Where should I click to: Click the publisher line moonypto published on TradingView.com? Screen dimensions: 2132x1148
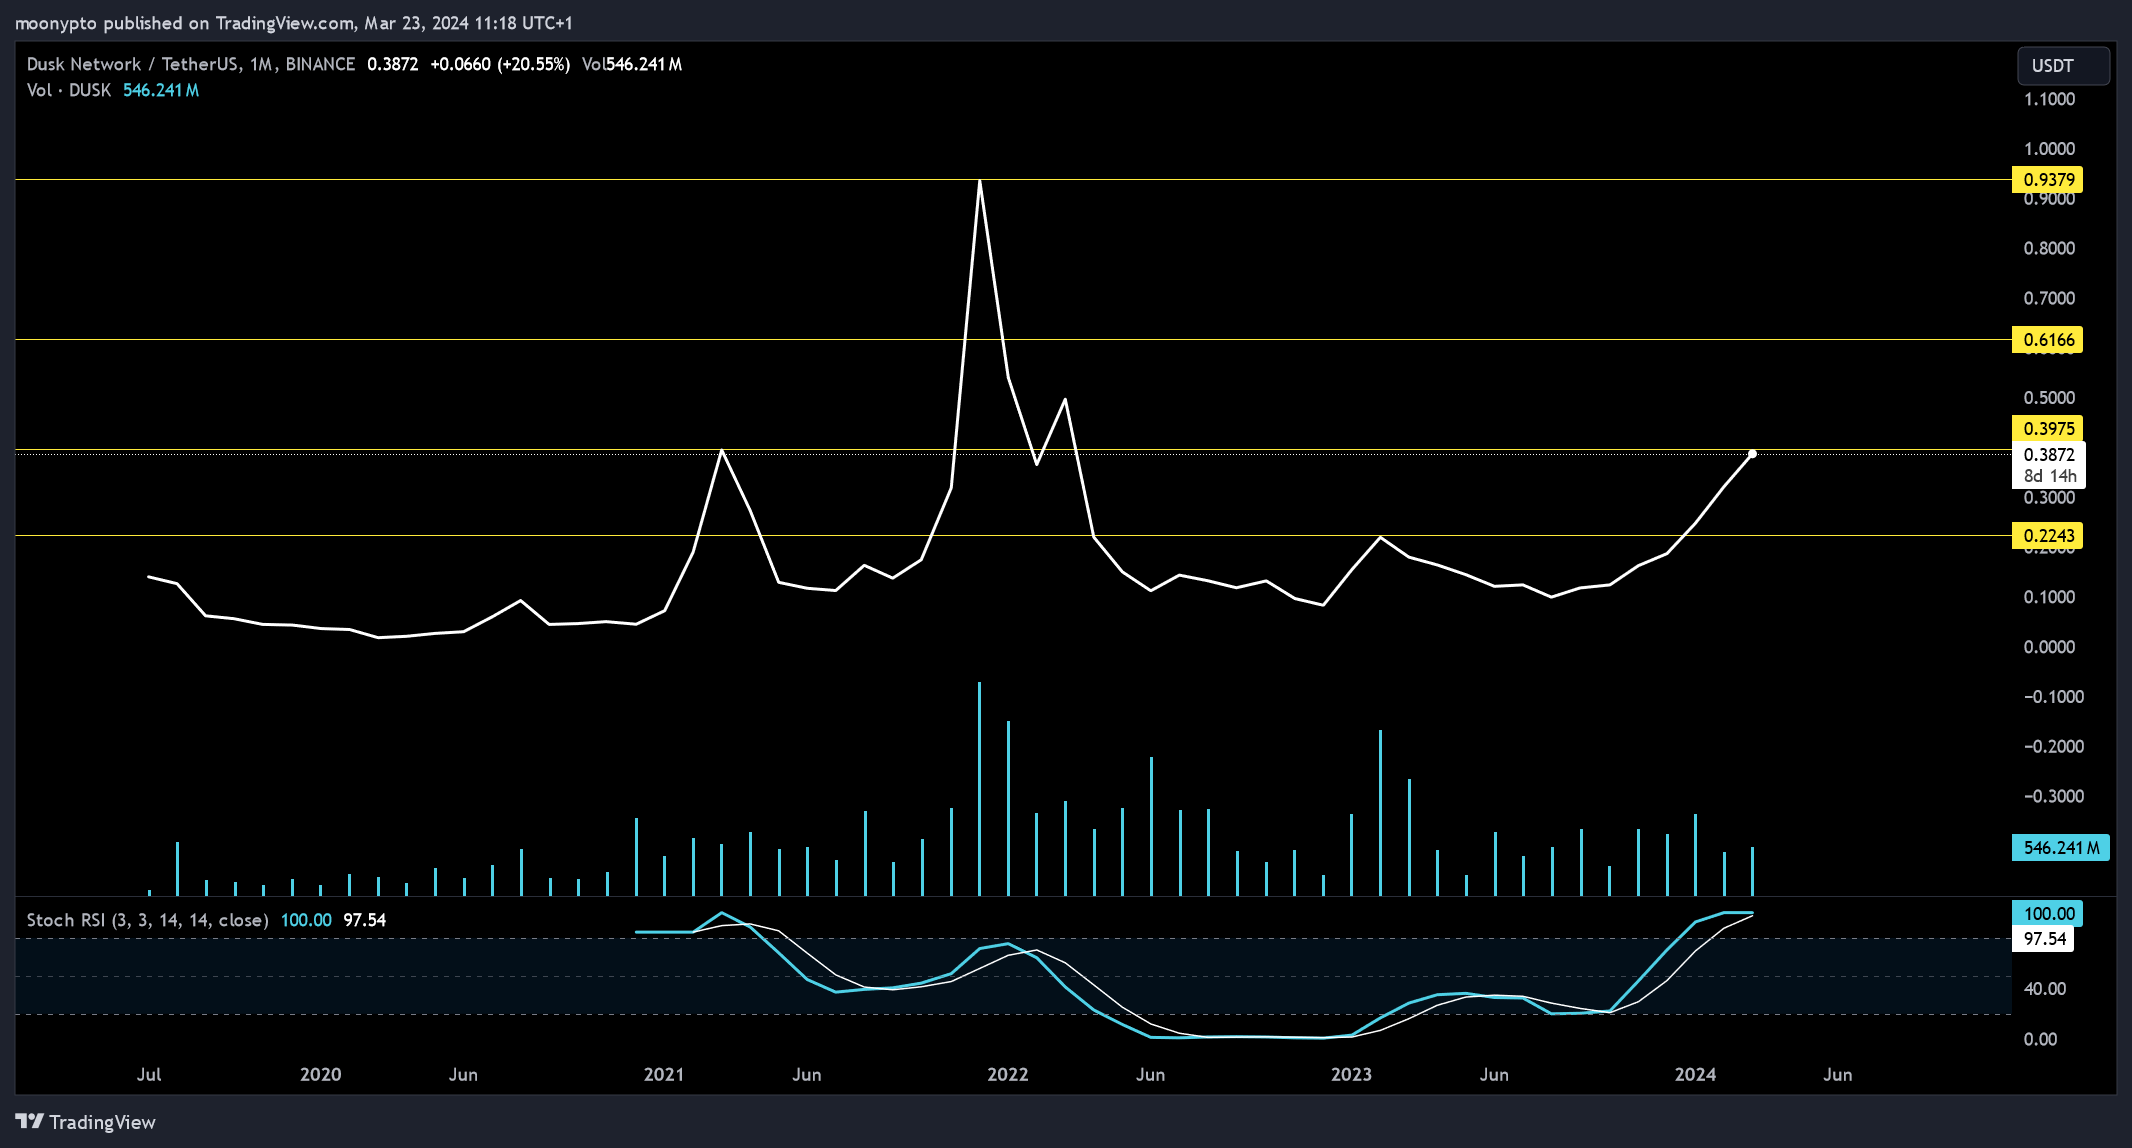click(294, 22)
